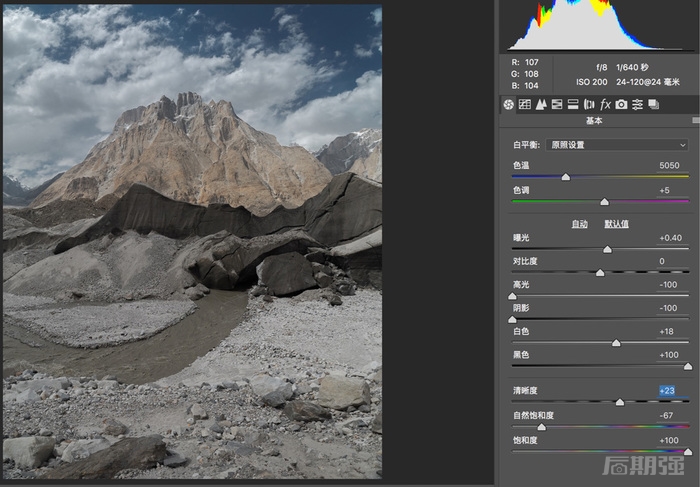Screen dimensions: 700x487
Task: Click the 自动 auto tone link
Action: click(579, 224)
